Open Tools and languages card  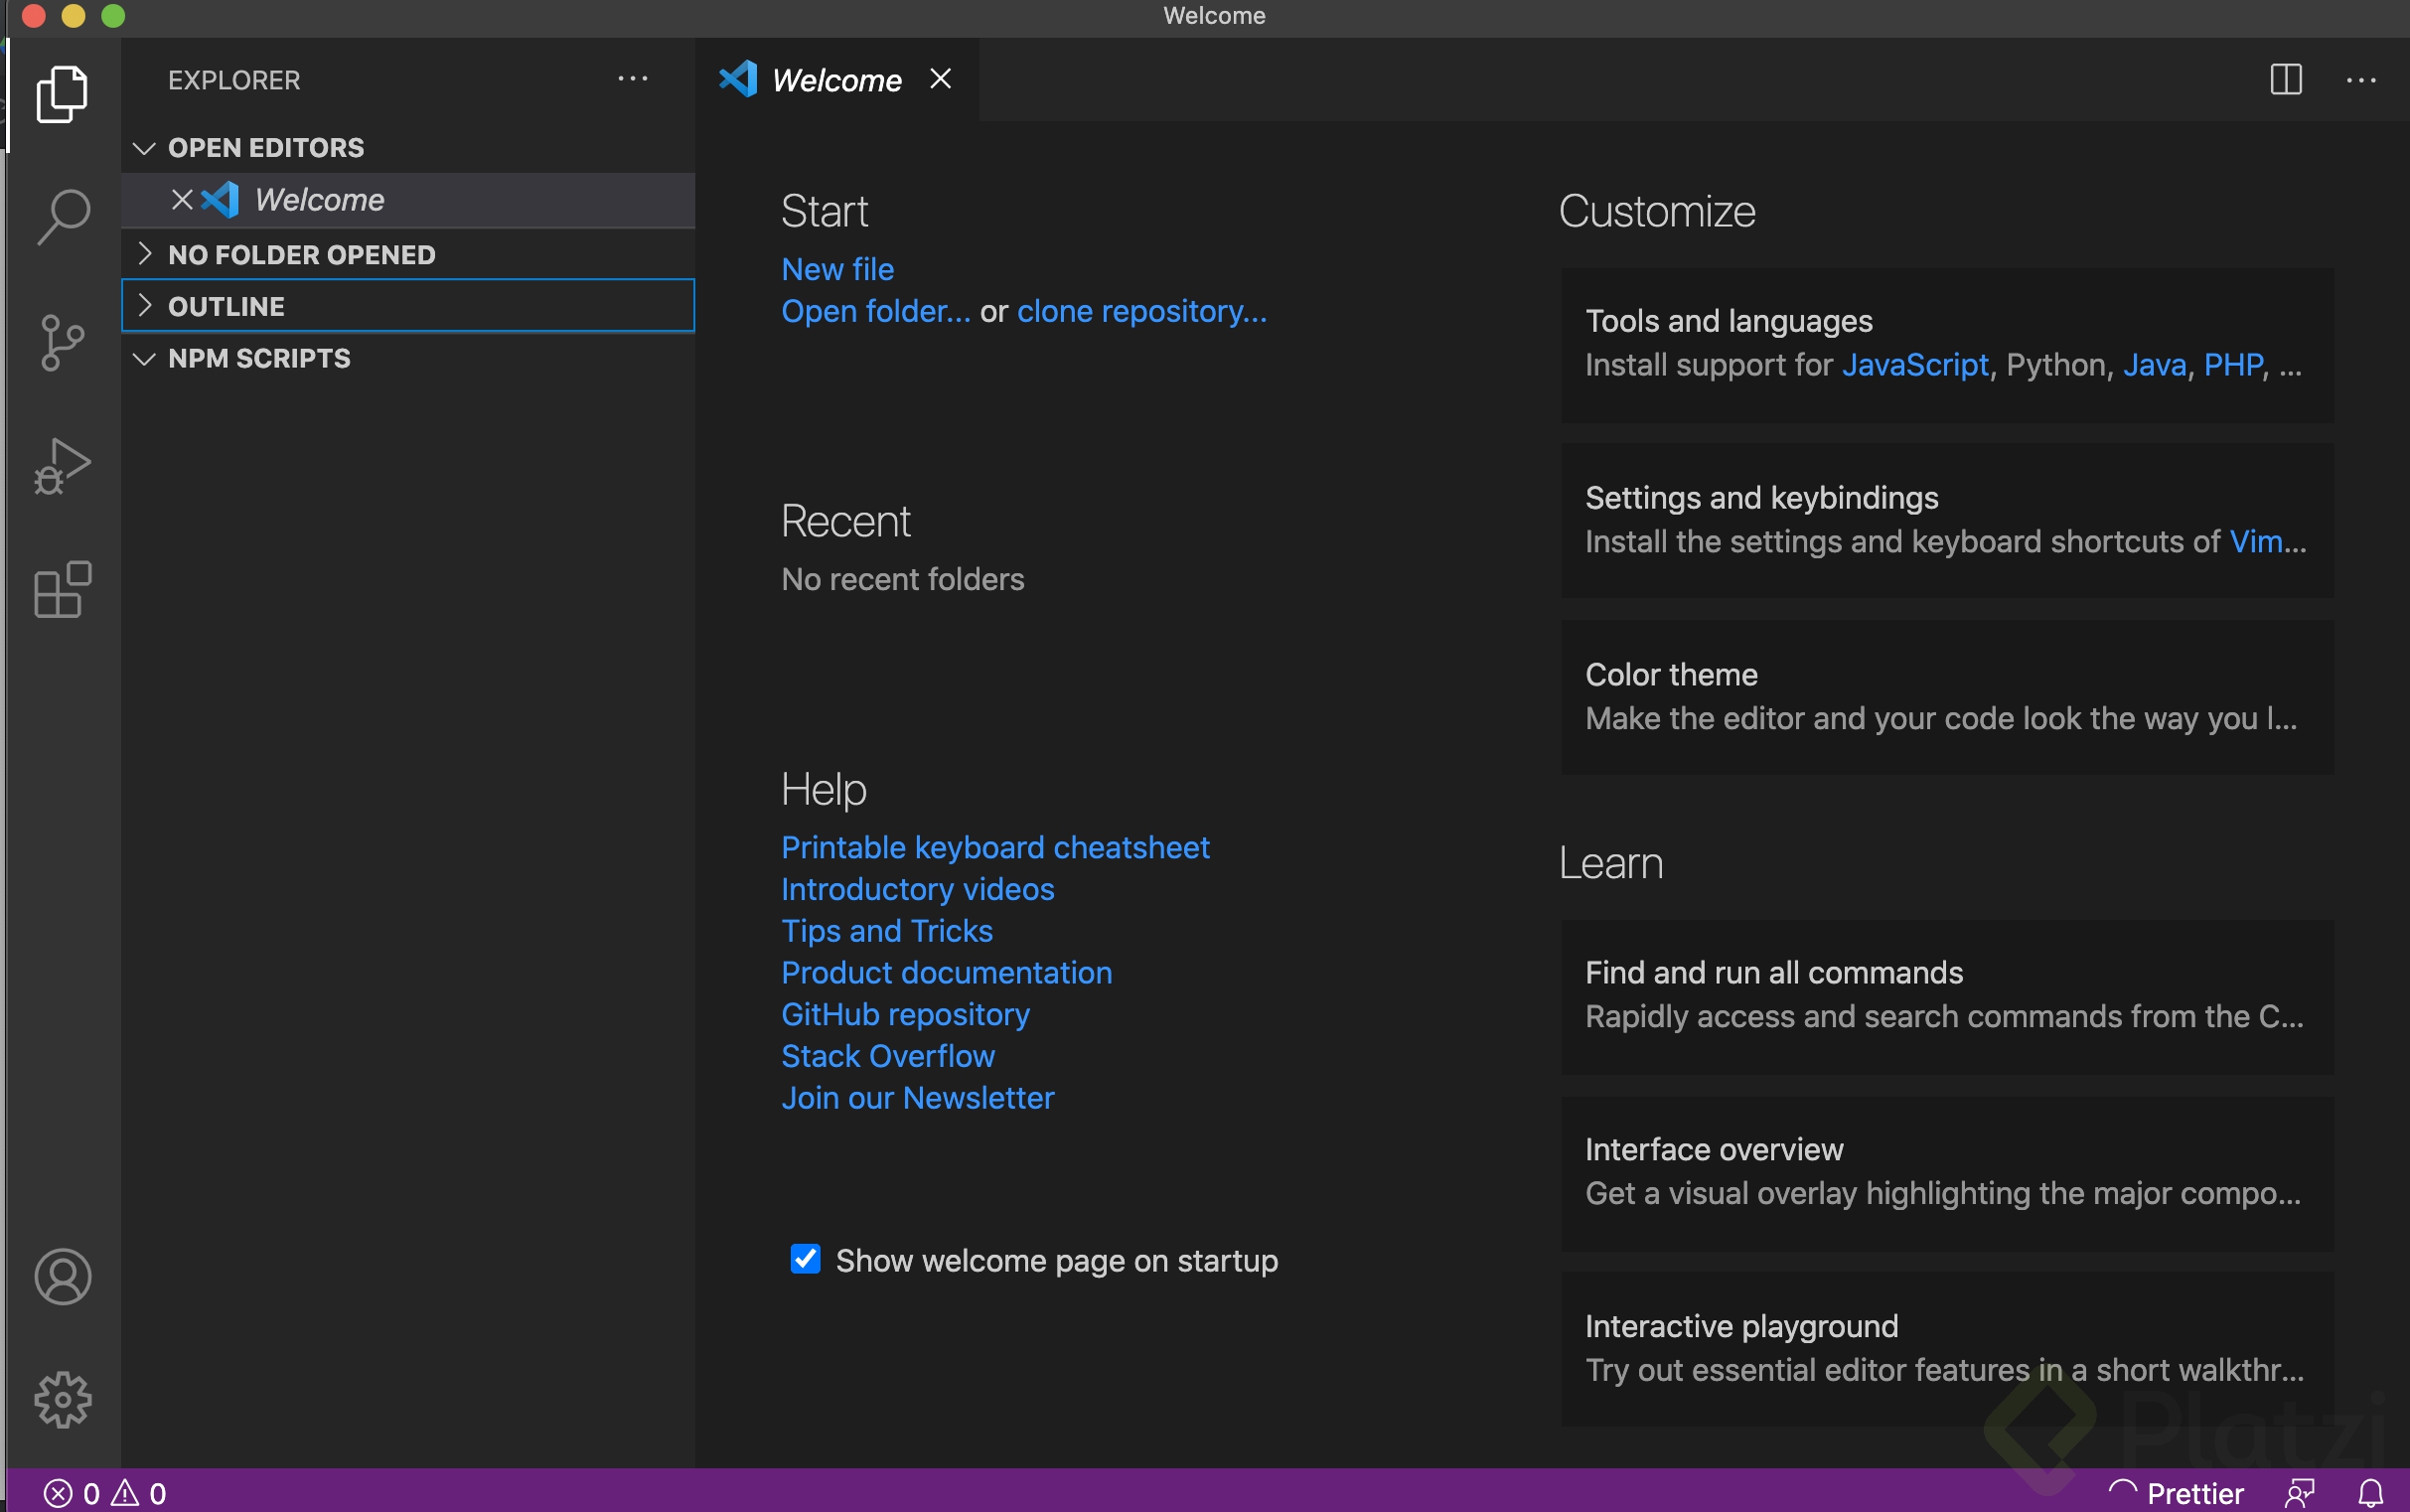tap(1946, 345)
